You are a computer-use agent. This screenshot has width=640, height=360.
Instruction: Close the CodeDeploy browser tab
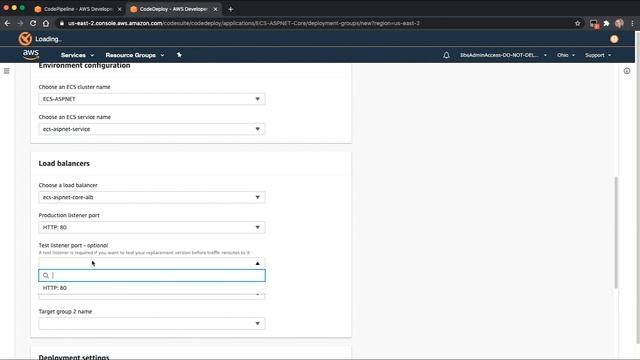[216, 9]
